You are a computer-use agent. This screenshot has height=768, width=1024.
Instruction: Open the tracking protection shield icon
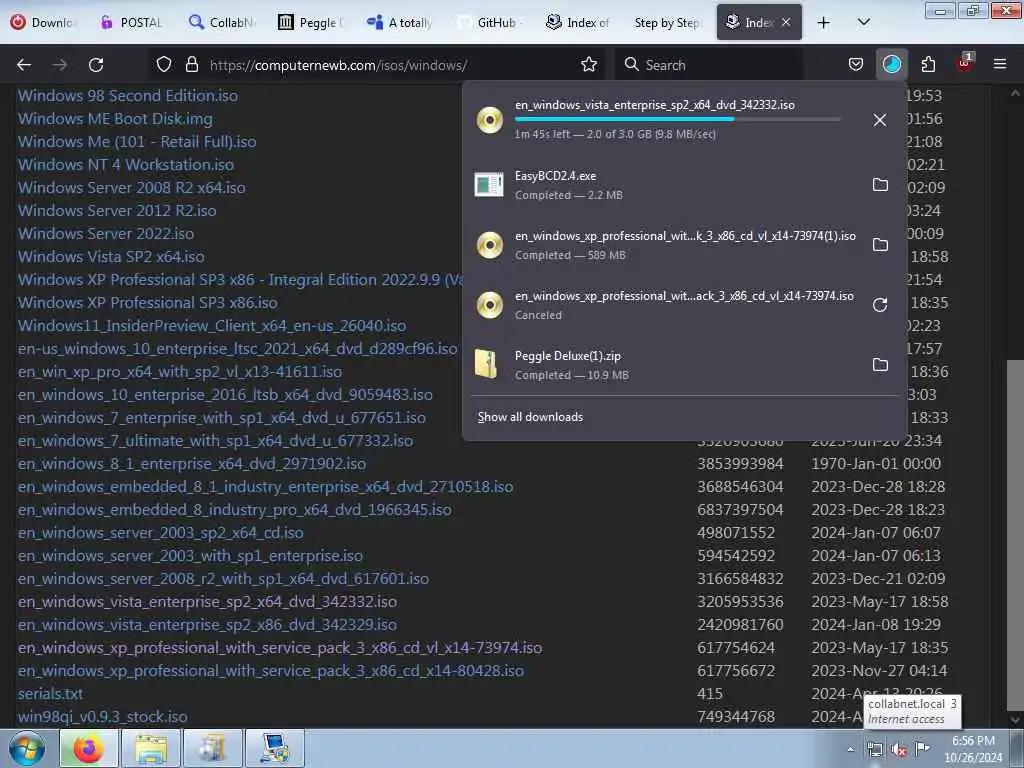click(x=164, y=65)
